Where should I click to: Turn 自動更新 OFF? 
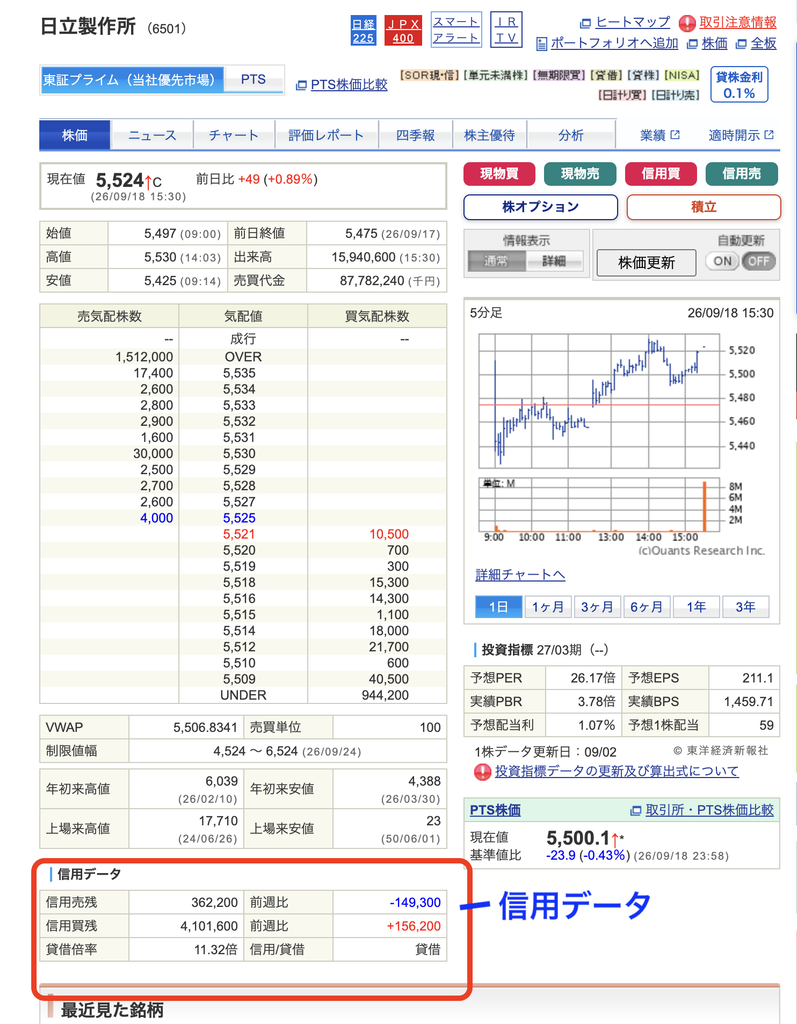coord(758,261)
